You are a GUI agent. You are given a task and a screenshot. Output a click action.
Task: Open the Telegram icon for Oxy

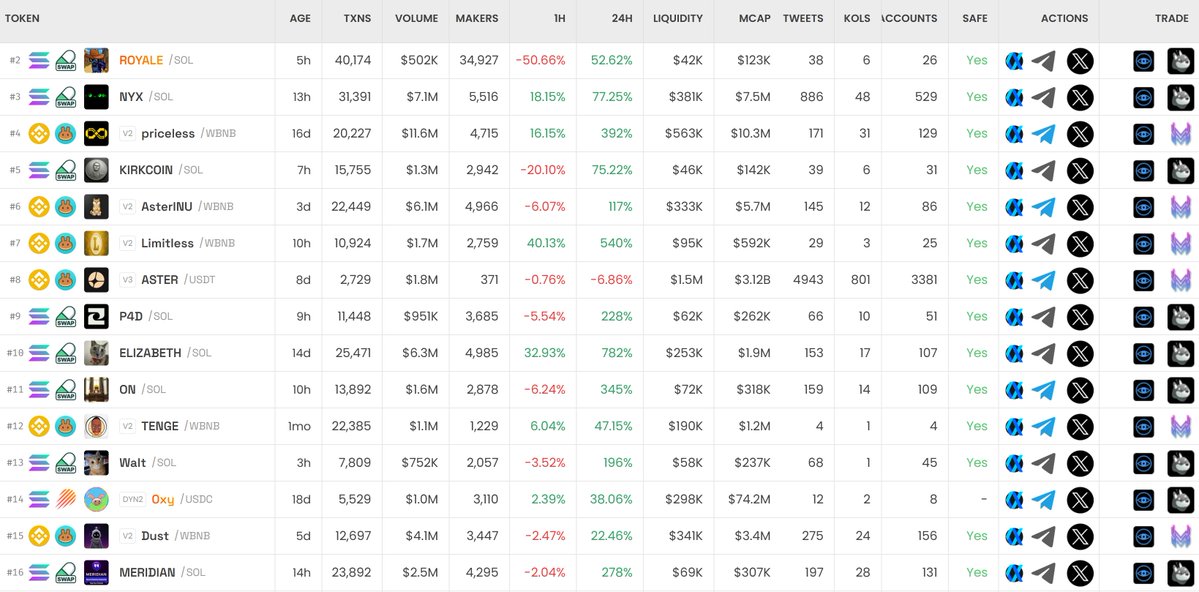pyautogui.click(x=1043, y=500)
